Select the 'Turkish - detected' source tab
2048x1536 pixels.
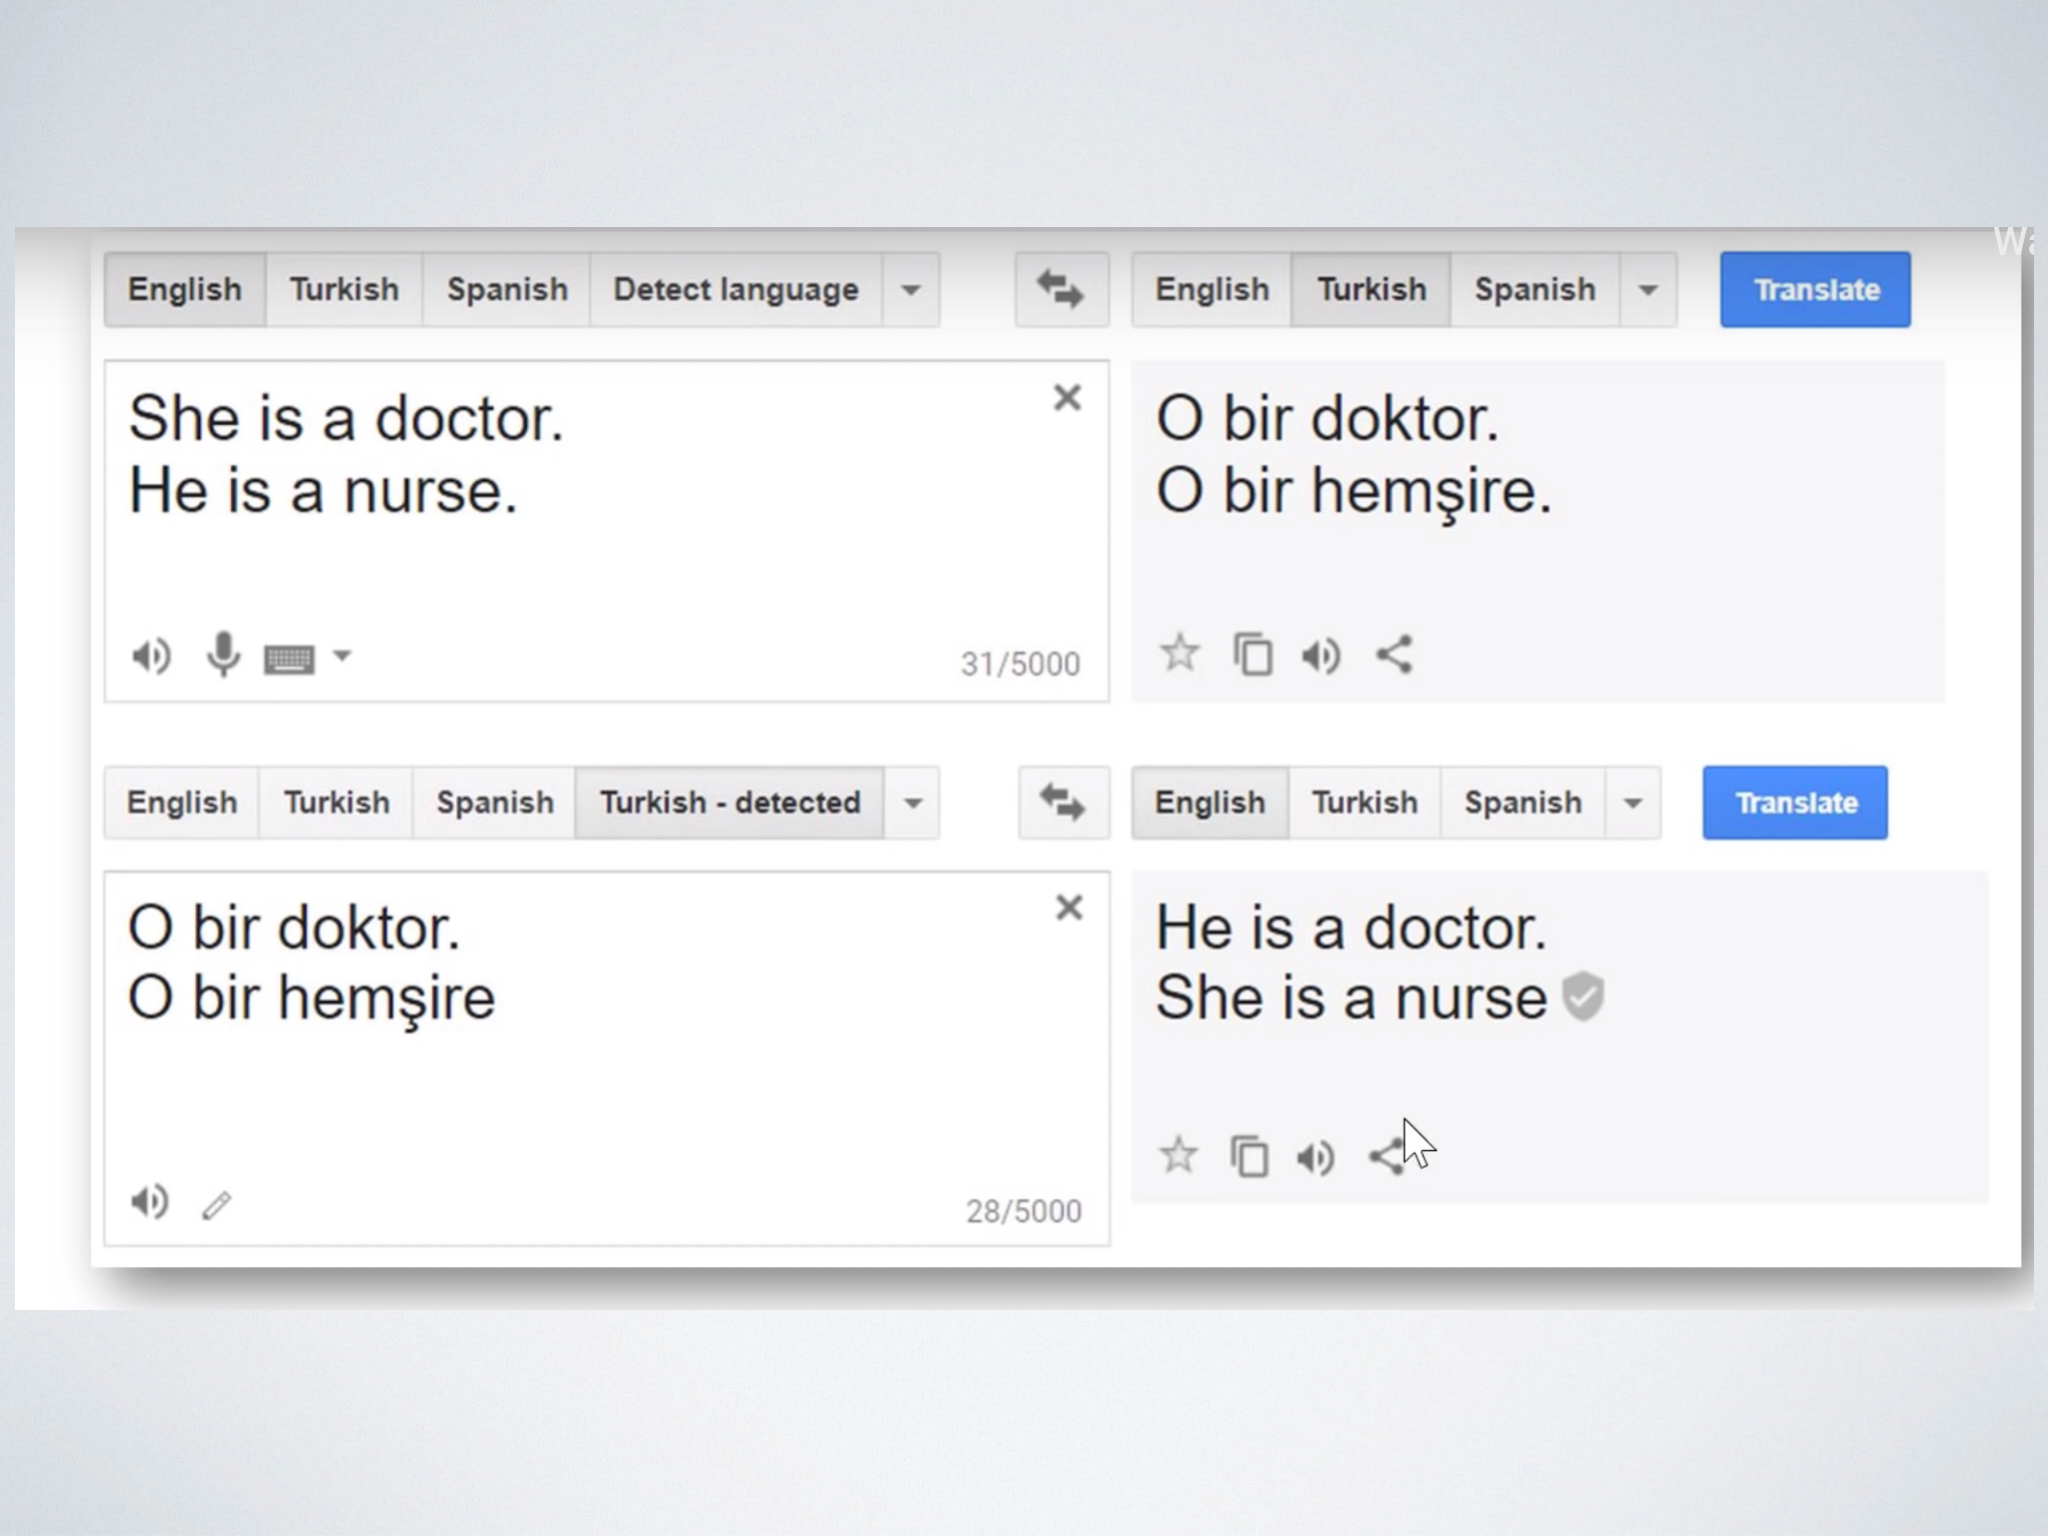[x=729, y=802]
